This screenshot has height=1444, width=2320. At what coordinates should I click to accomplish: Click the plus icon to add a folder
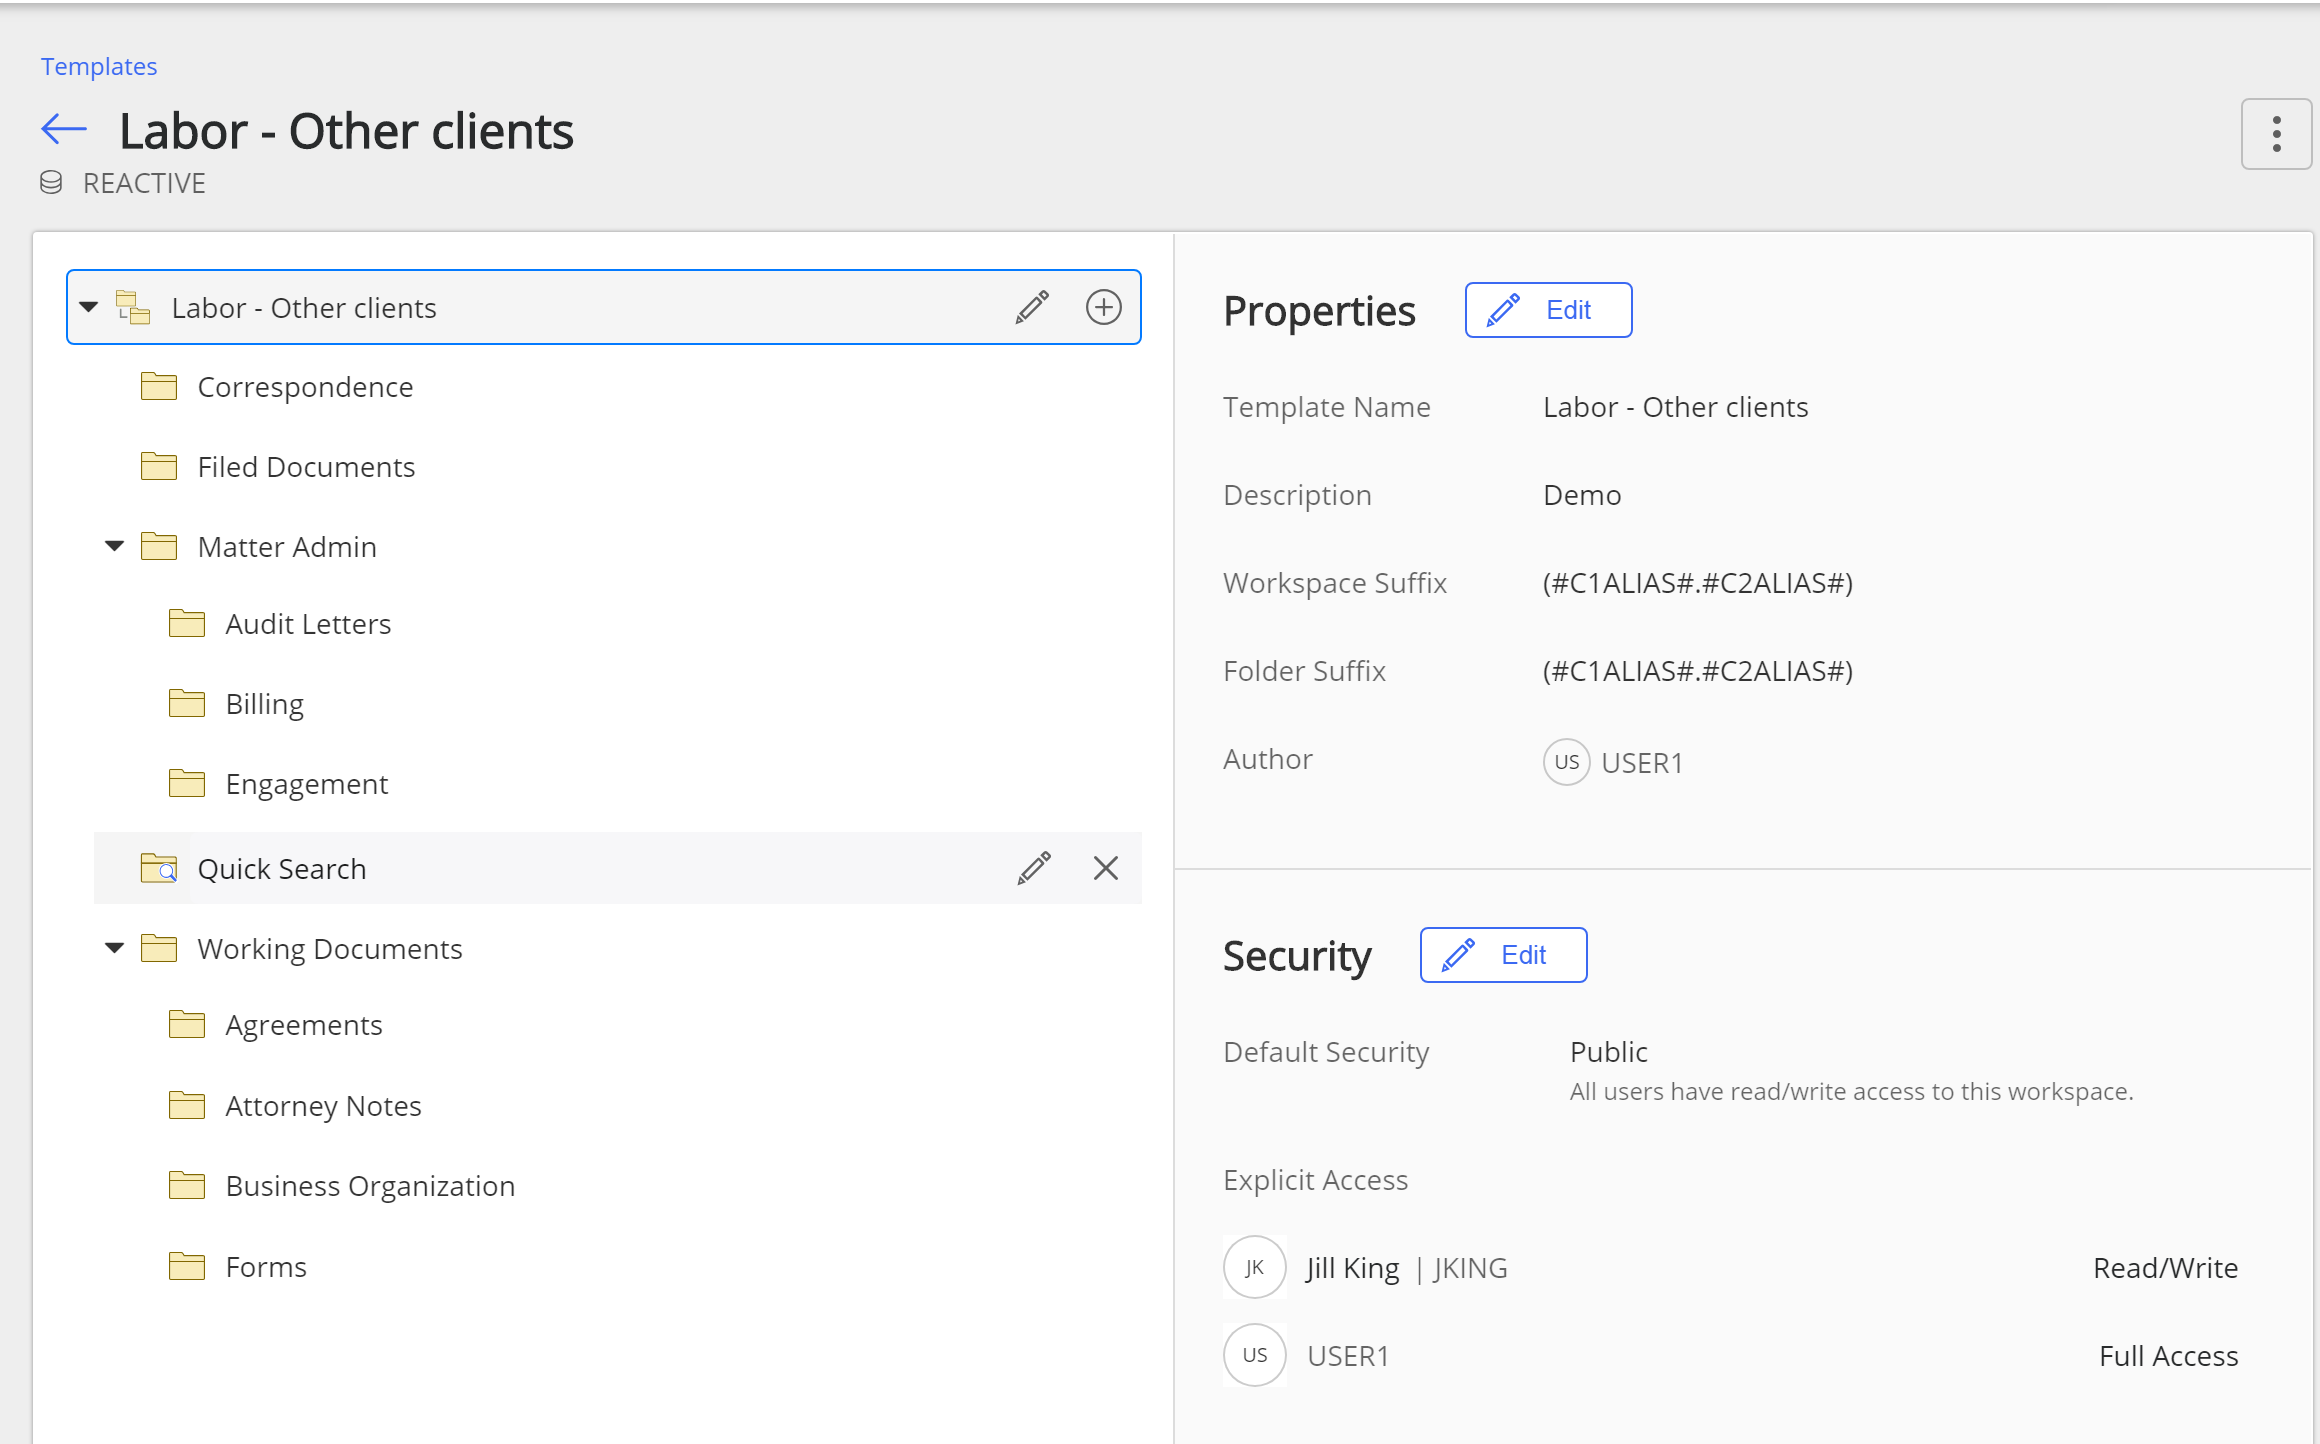tap(1103, 307)
